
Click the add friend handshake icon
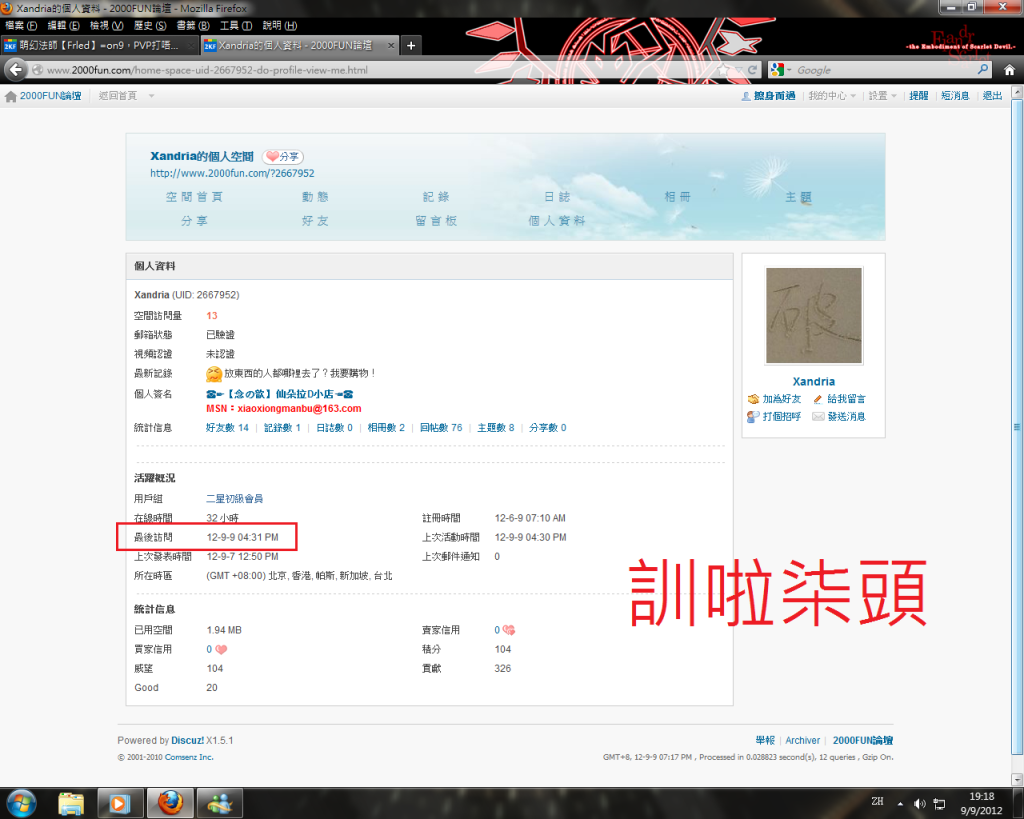(754, 399)
